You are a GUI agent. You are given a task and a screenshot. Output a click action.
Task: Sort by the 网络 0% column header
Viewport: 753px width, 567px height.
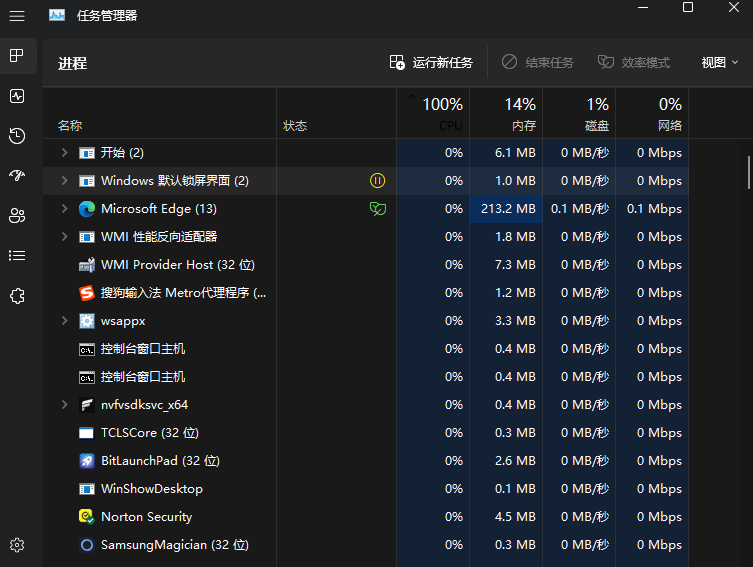tap(652, 113)
